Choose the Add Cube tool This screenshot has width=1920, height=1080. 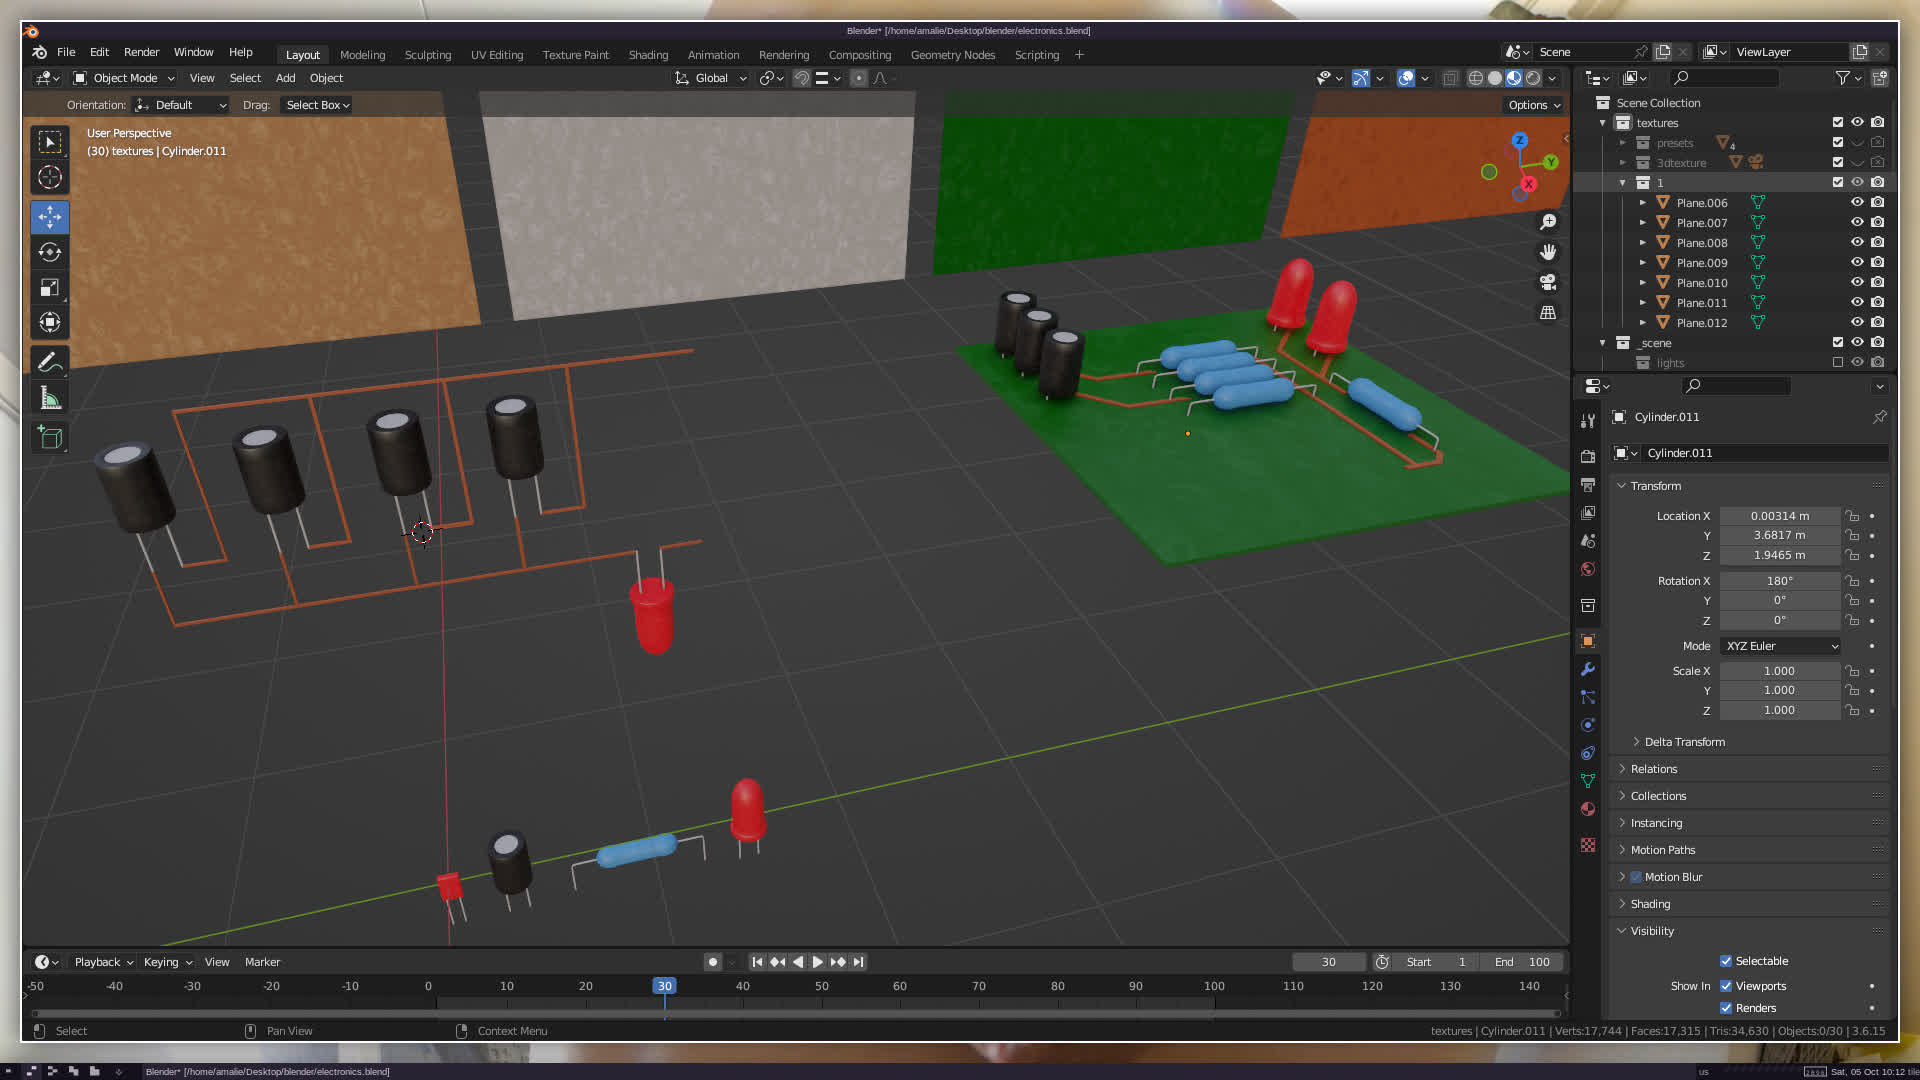(x=49, y=437)
